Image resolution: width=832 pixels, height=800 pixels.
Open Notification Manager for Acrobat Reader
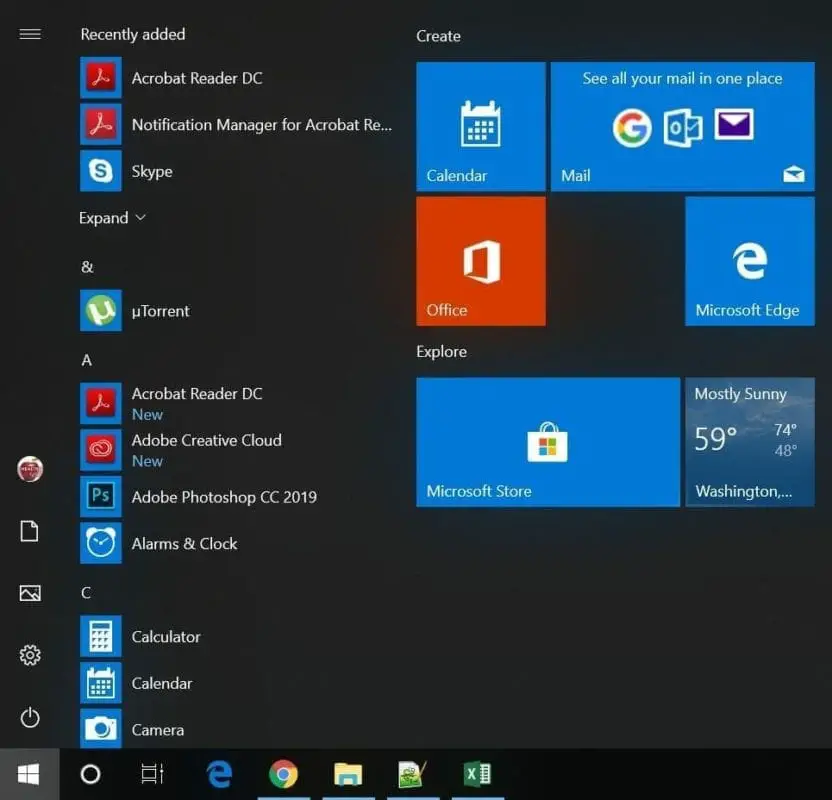pyautogui.click(x=236, y=125)
